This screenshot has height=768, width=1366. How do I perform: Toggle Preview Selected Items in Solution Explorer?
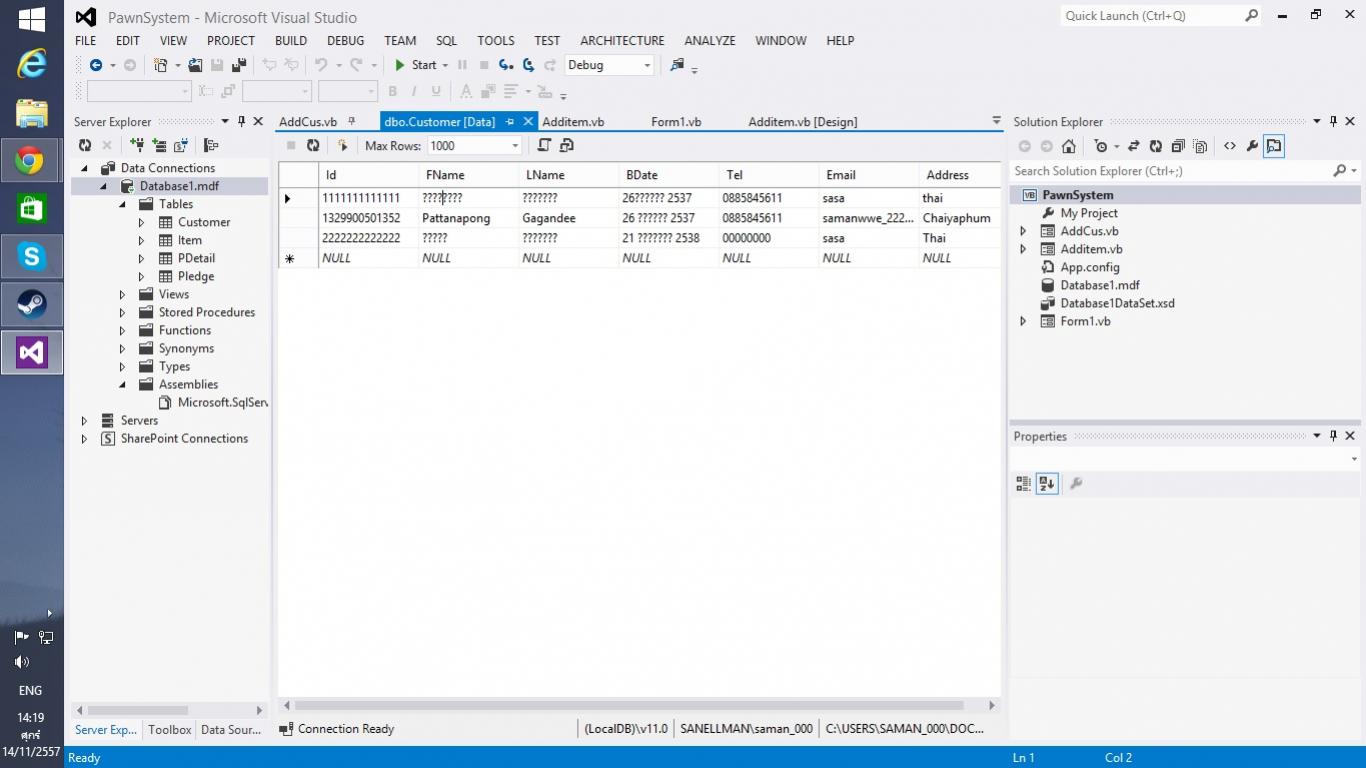tap(1273, 146)
